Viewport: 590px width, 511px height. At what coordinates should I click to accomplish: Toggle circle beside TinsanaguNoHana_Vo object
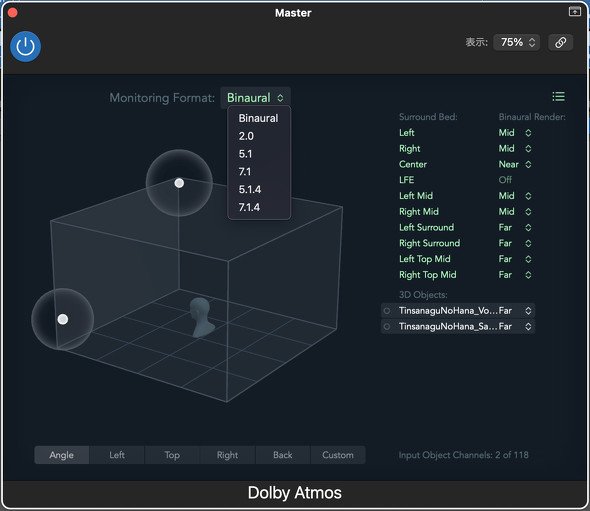[386, 311]
